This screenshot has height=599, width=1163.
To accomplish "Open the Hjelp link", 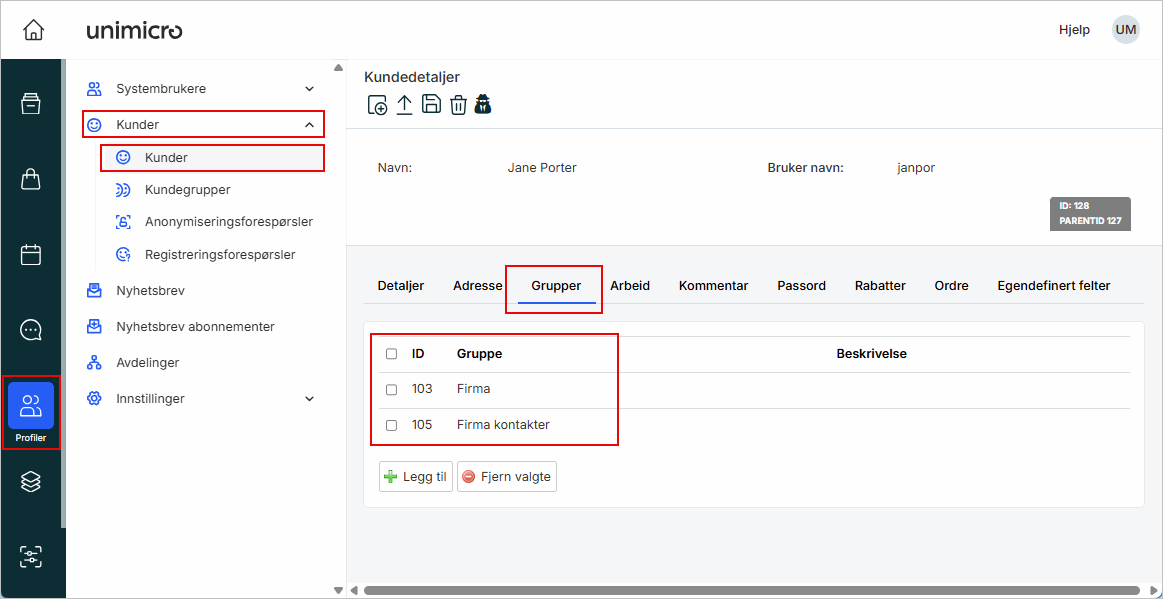I will pos(1074,30).
